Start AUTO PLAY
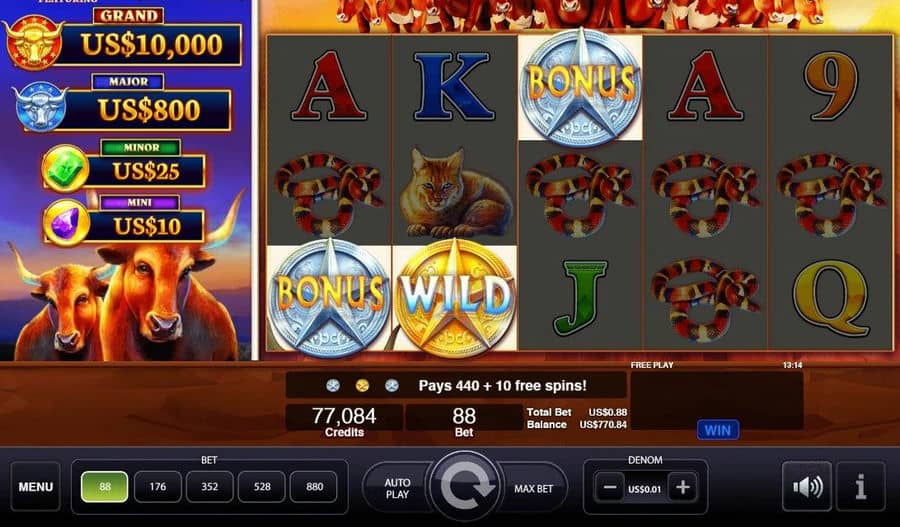Screen dimensions: 900x527 397,488
